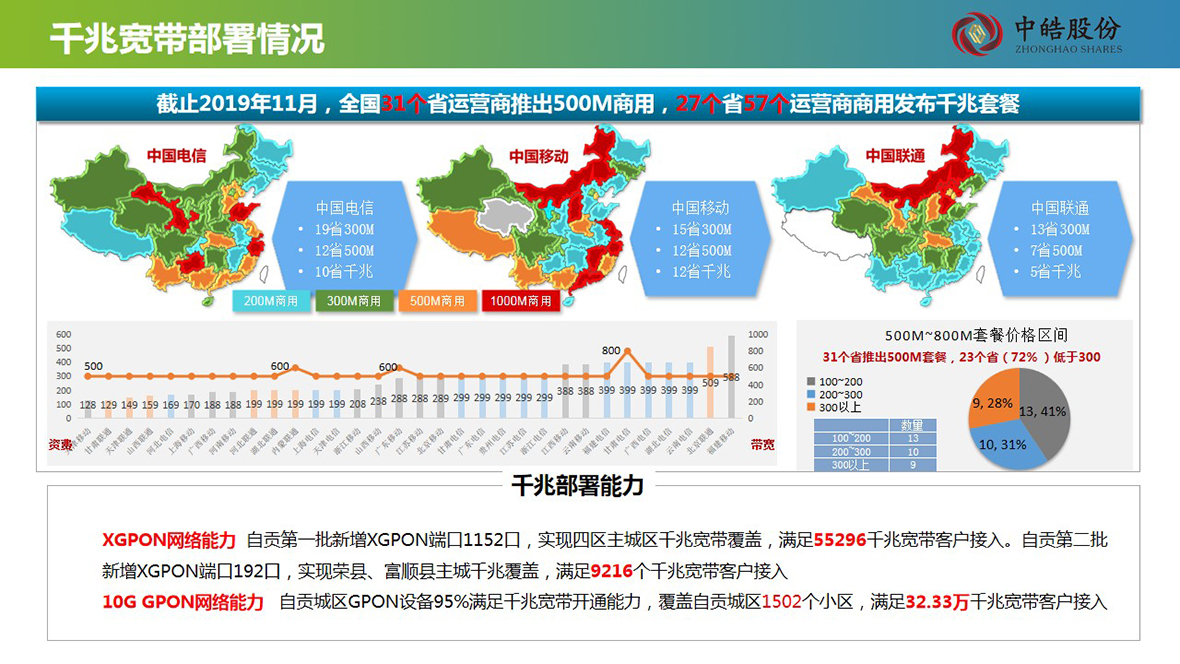Viewport: 1180px width, 664px height.
Task: Click the red figure 32.33万
Action: [938, 602]
